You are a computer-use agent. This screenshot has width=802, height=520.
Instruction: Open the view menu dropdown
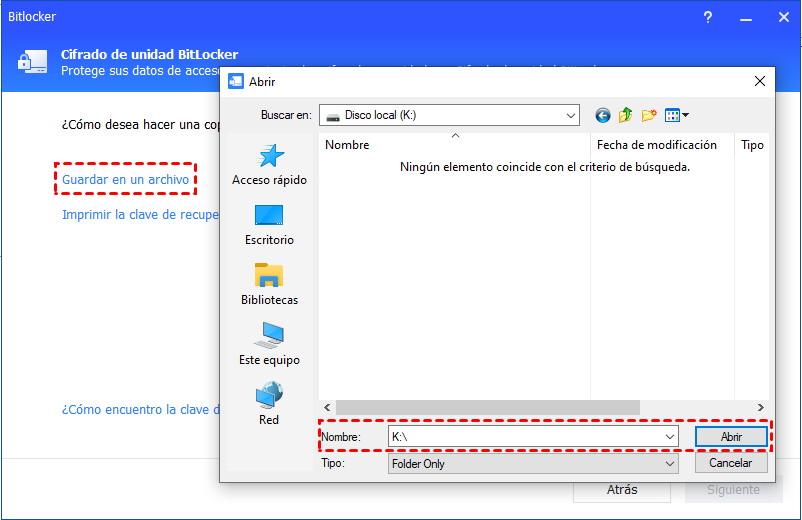coord(677,115)
